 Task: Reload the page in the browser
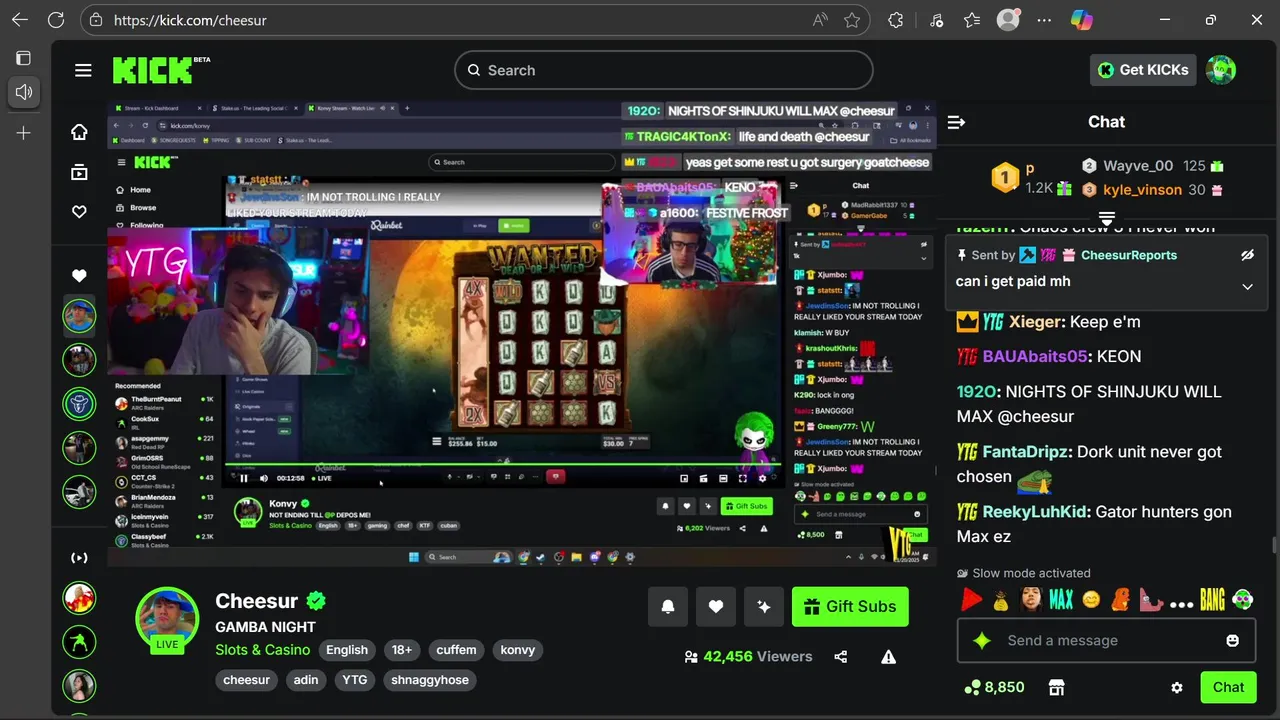pyautogui.click(x=56, y=20)
